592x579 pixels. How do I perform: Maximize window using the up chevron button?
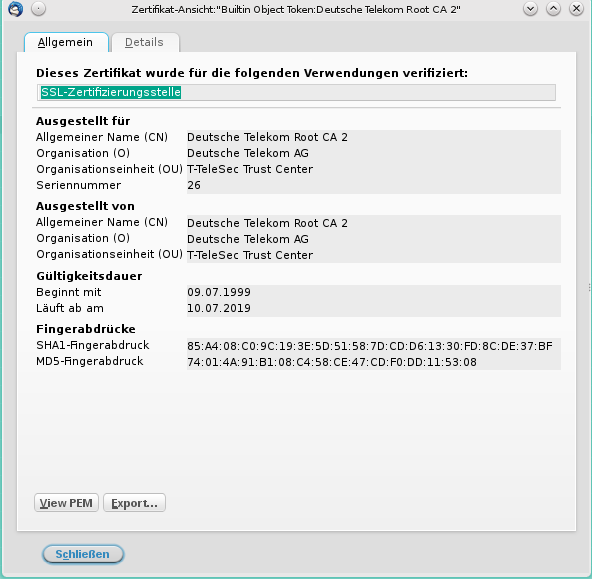pyautogui.click(x=553, y=9)
